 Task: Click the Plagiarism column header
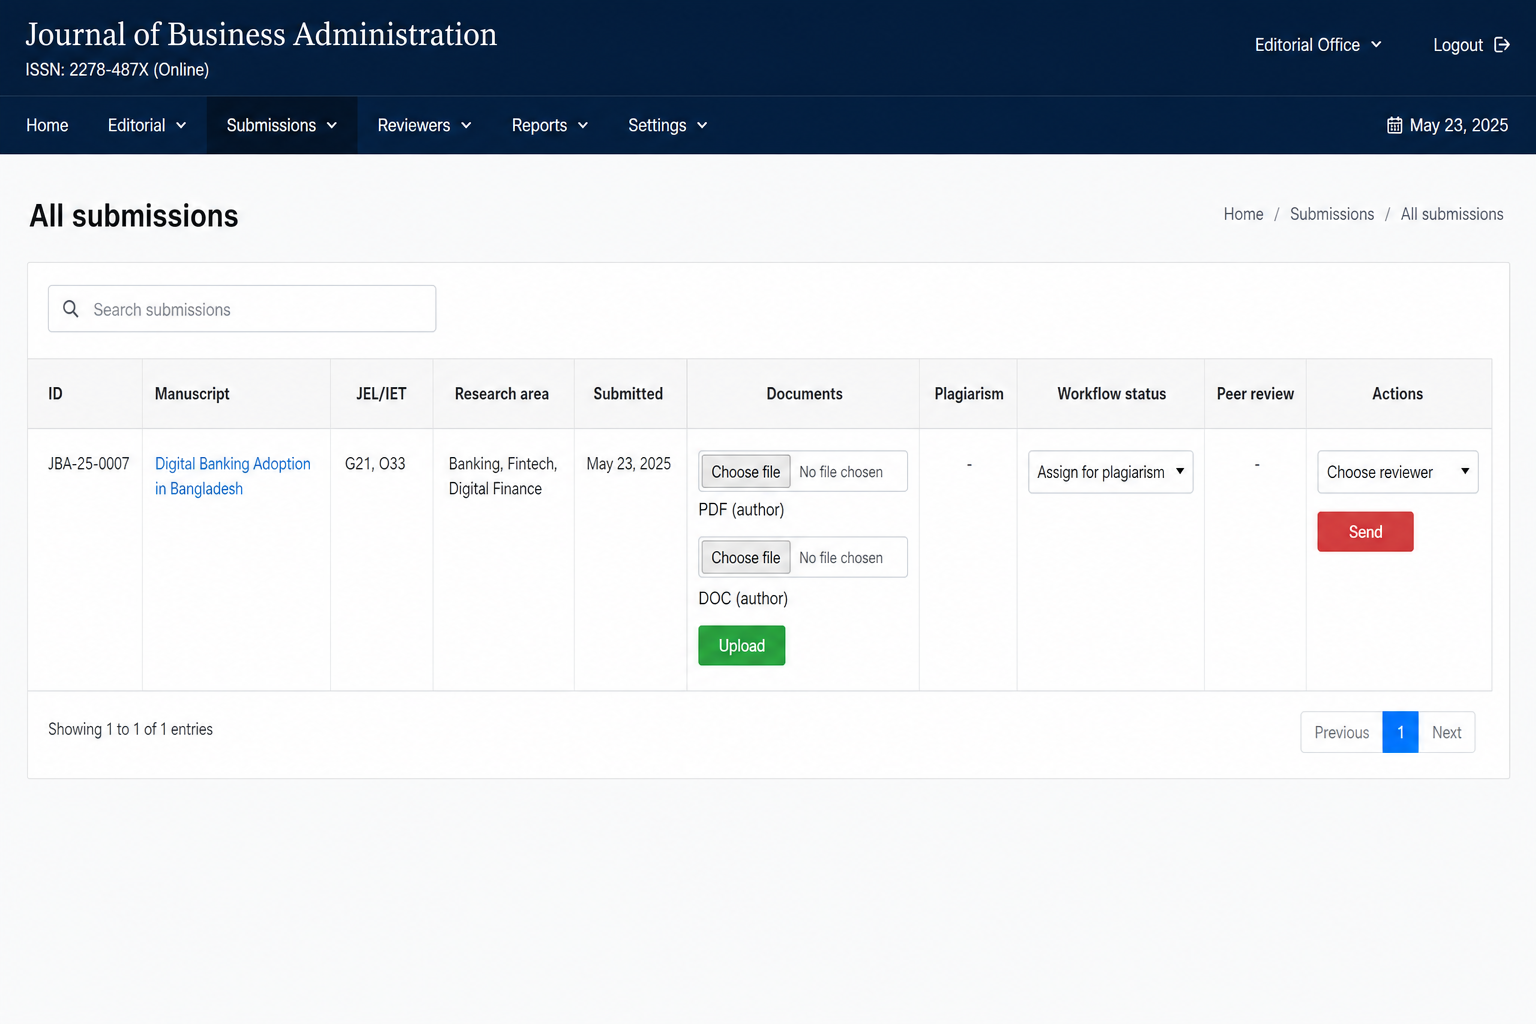coord(968,394)
